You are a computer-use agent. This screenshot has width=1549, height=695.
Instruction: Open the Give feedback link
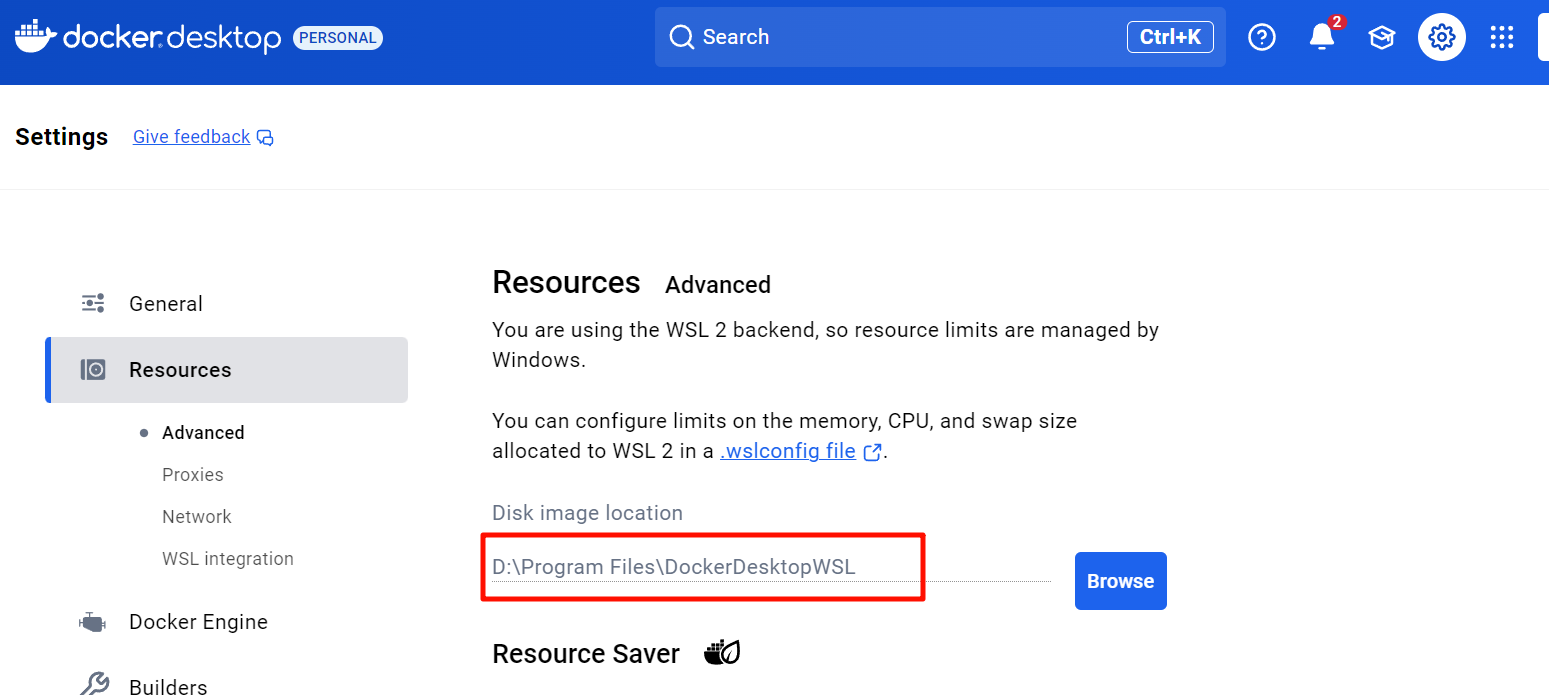pos(191,137)
